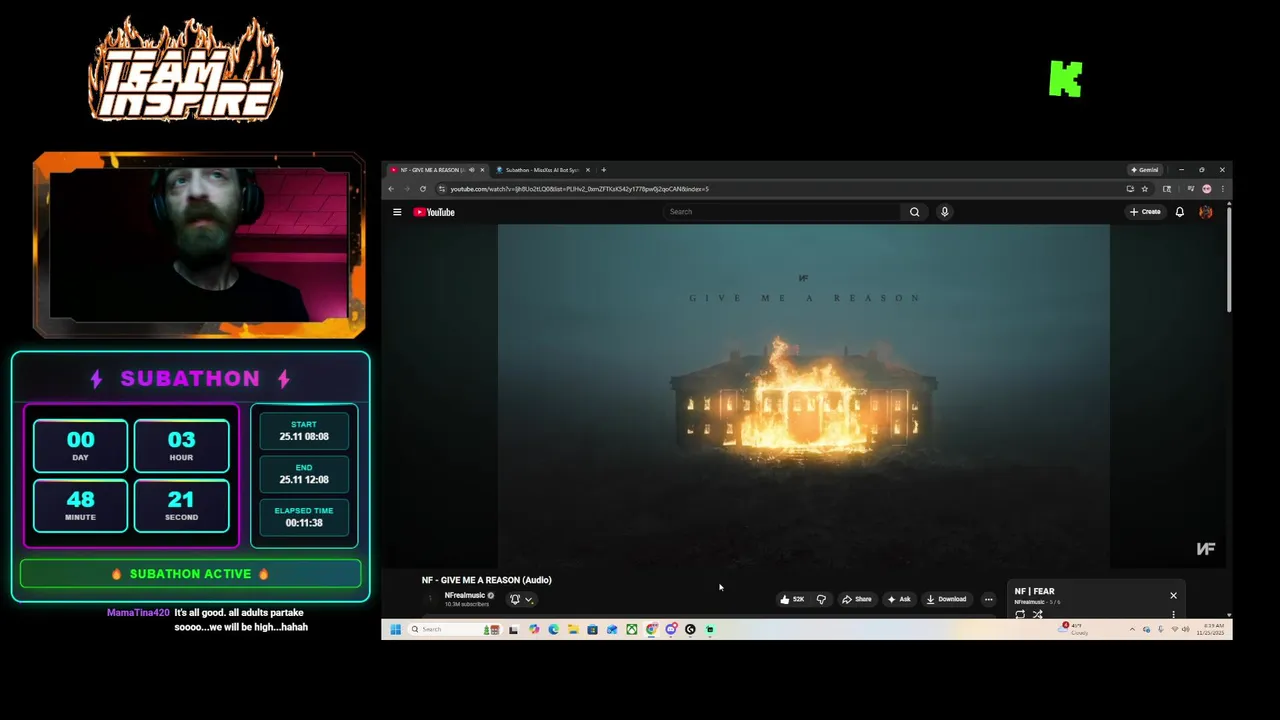The height and width of the screenshot is (720, 1280).
Task: Download the video
Action: pyautogui.click(x=946, y=599)
